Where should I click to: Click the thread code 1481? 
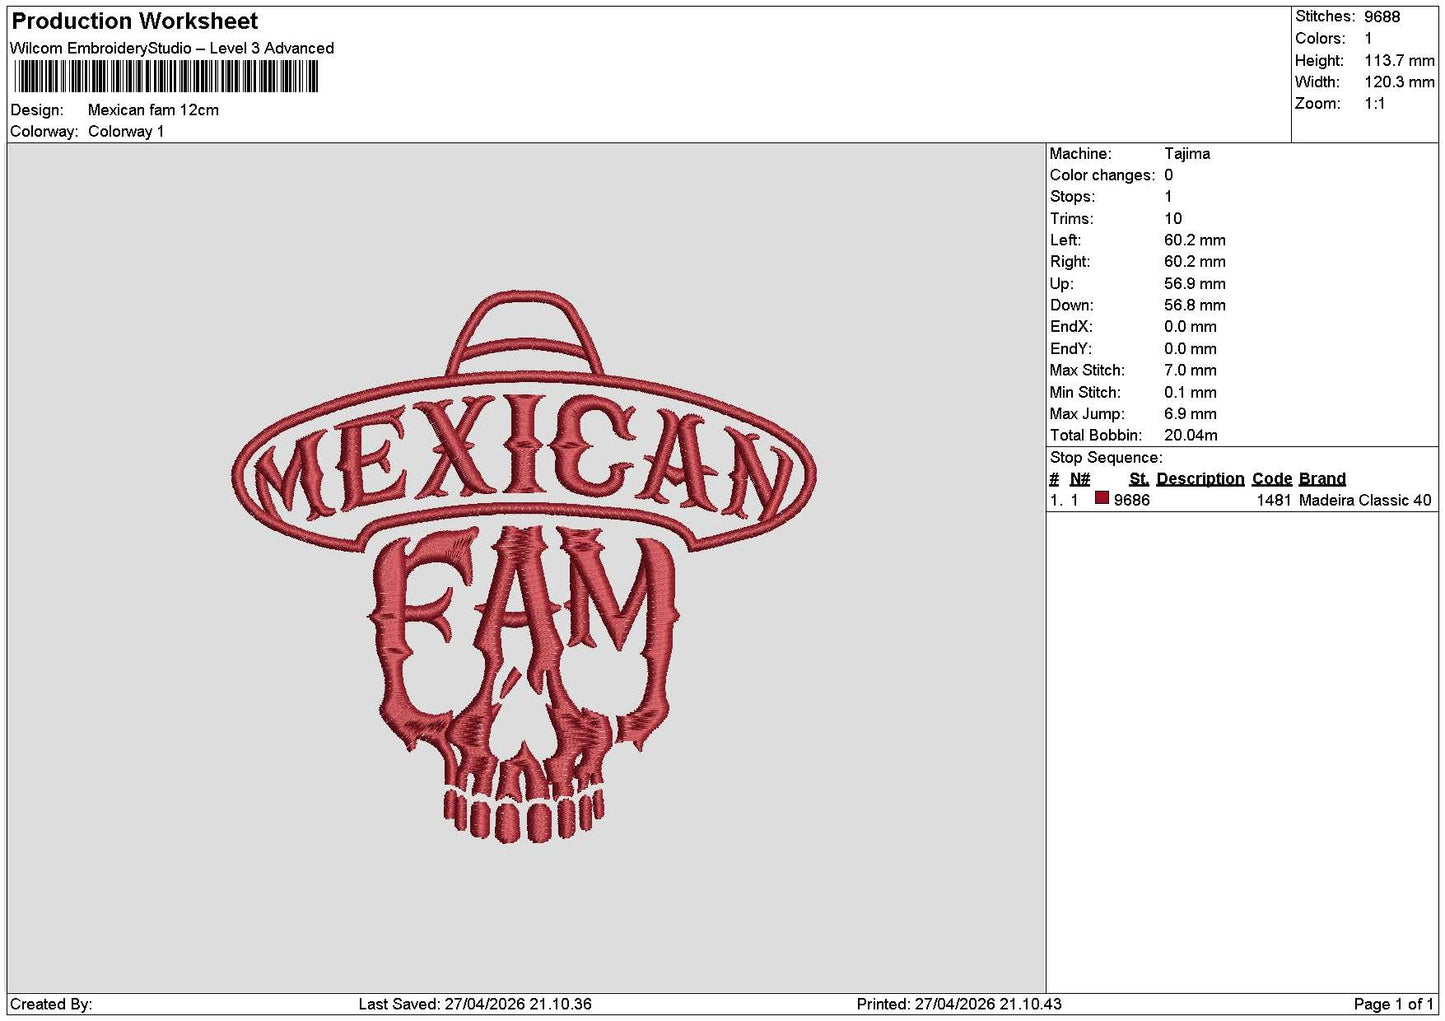tap(1274, 500)
